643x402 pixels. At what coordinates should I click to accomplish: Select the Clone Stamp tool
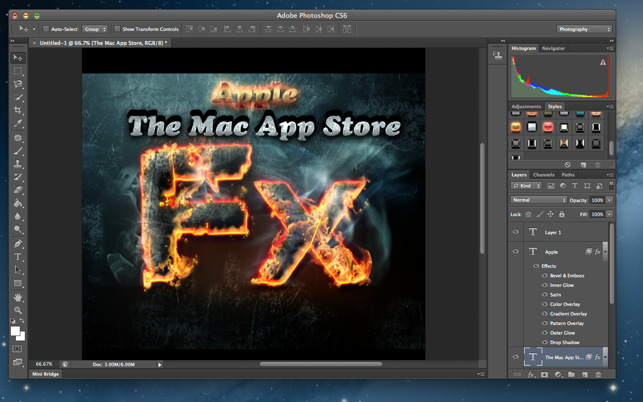18,164
